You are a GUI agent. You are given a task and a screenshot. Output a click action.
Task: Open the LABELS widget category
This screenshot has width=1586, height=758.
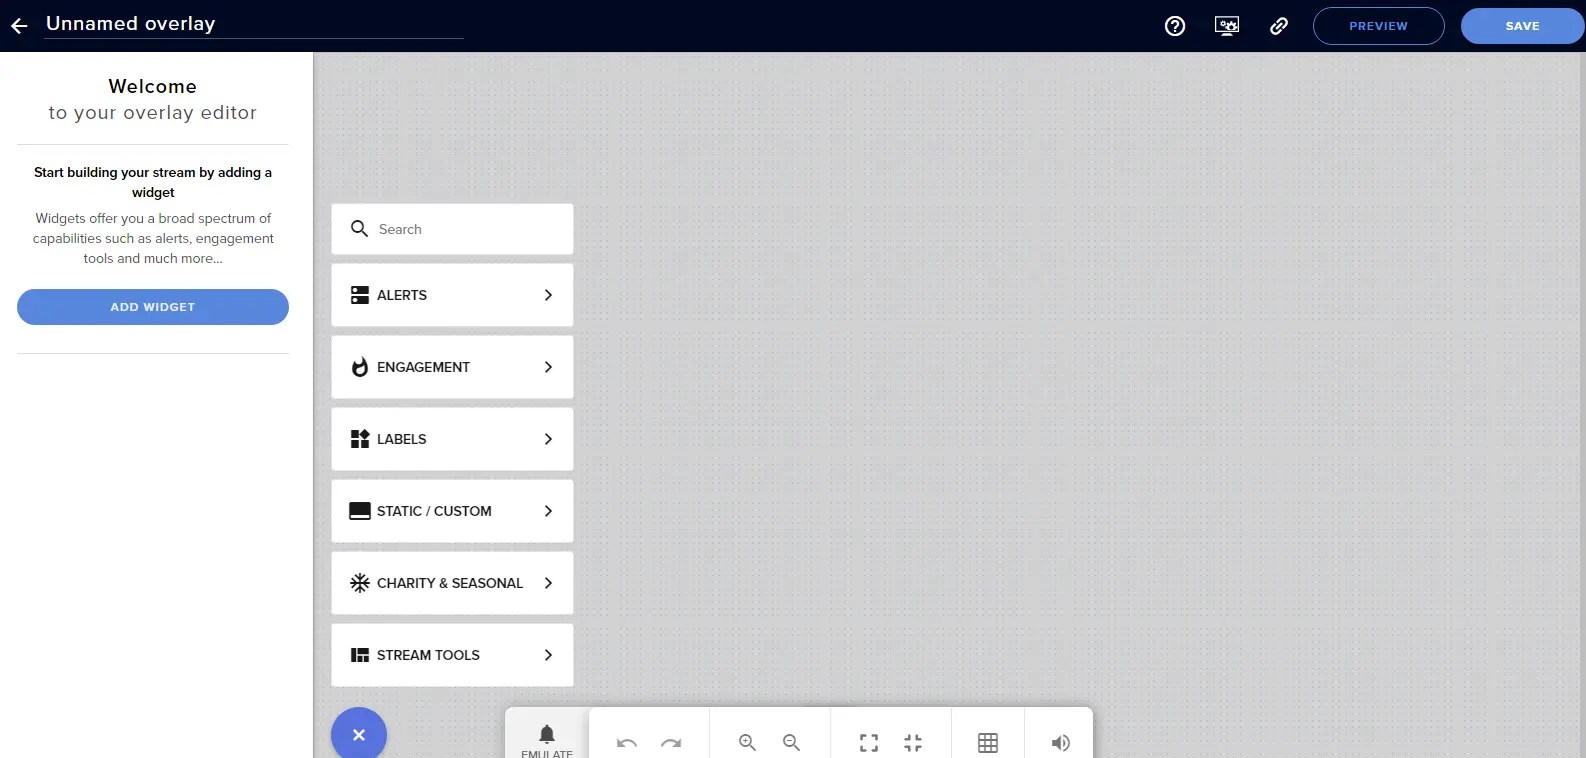[x=452, y=439]
